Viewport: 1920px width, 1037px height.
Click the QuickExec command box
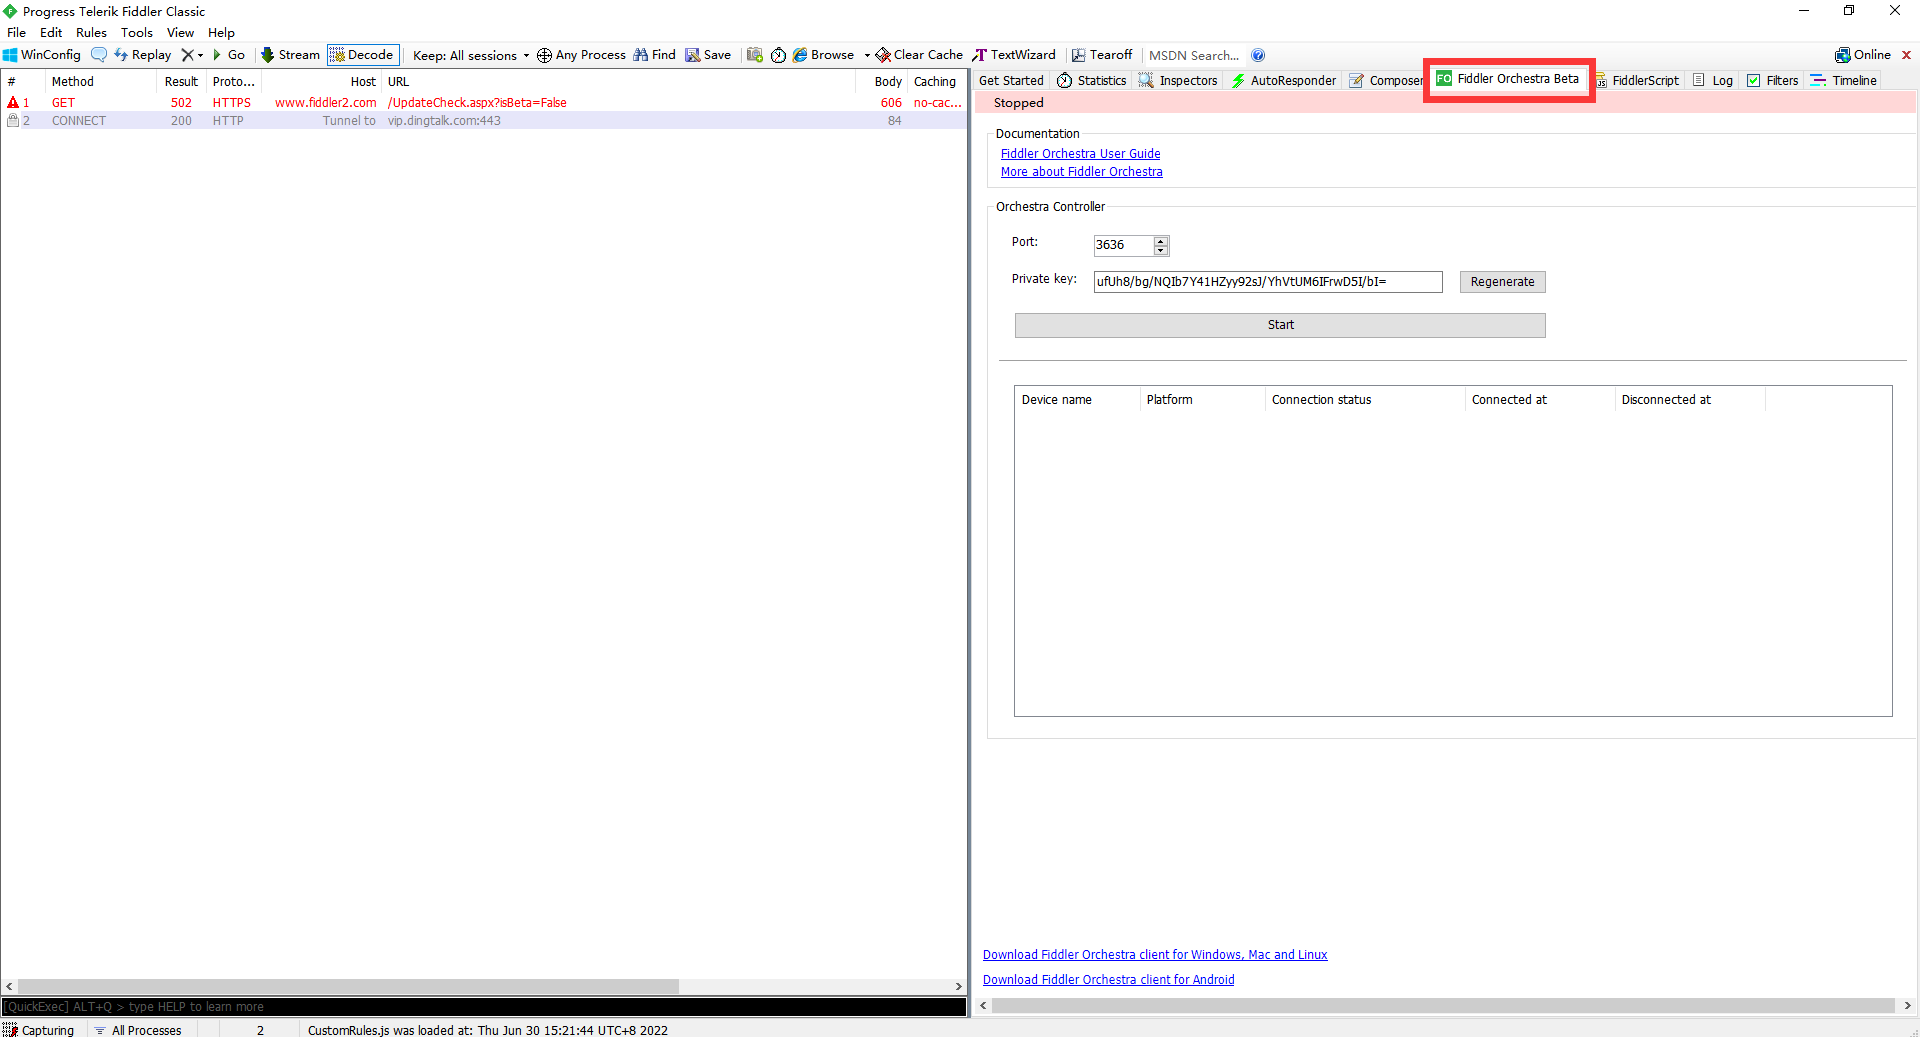tap(484, 1007)
